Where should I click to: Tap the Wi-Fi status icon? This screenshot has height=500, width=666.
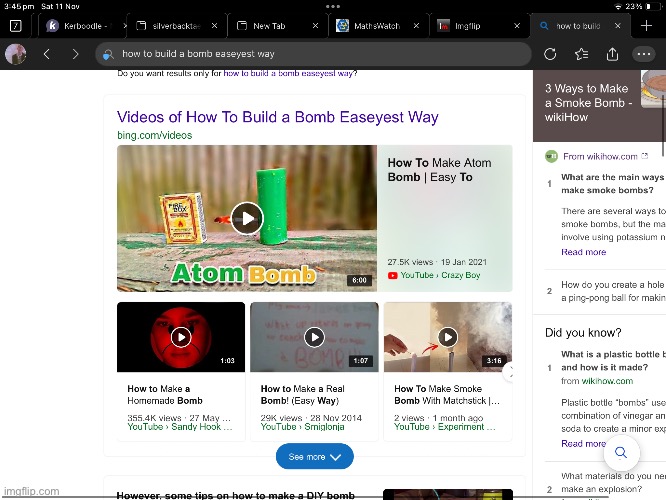tap(618, 6)
